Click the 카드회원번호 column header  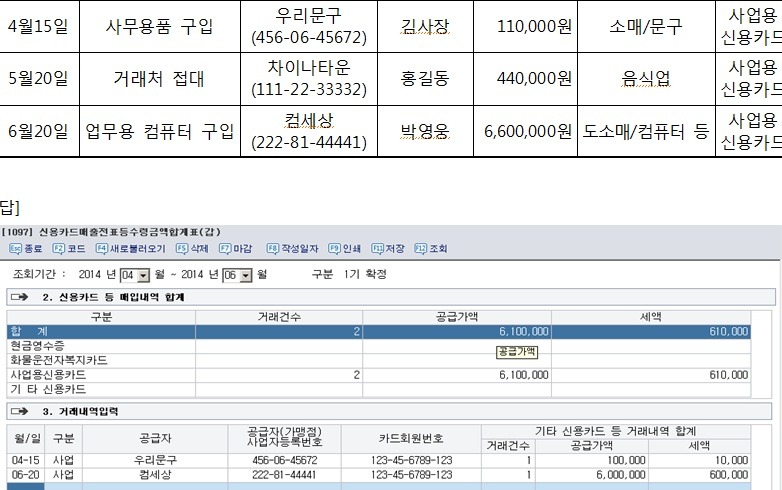411,438
